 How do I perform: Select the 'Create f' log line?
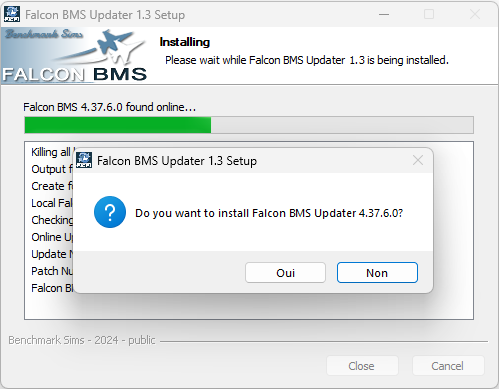52,186
